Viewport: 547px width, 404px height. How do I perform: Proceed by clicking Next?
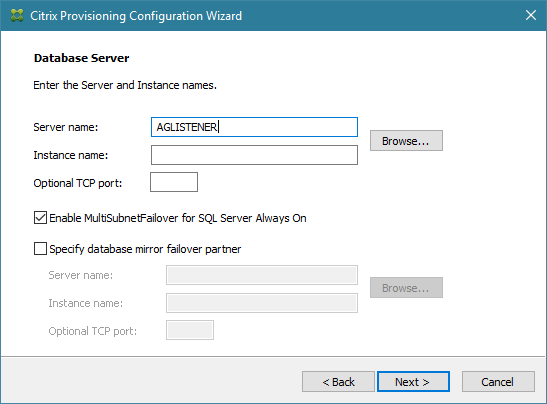(x=413, y=382)
